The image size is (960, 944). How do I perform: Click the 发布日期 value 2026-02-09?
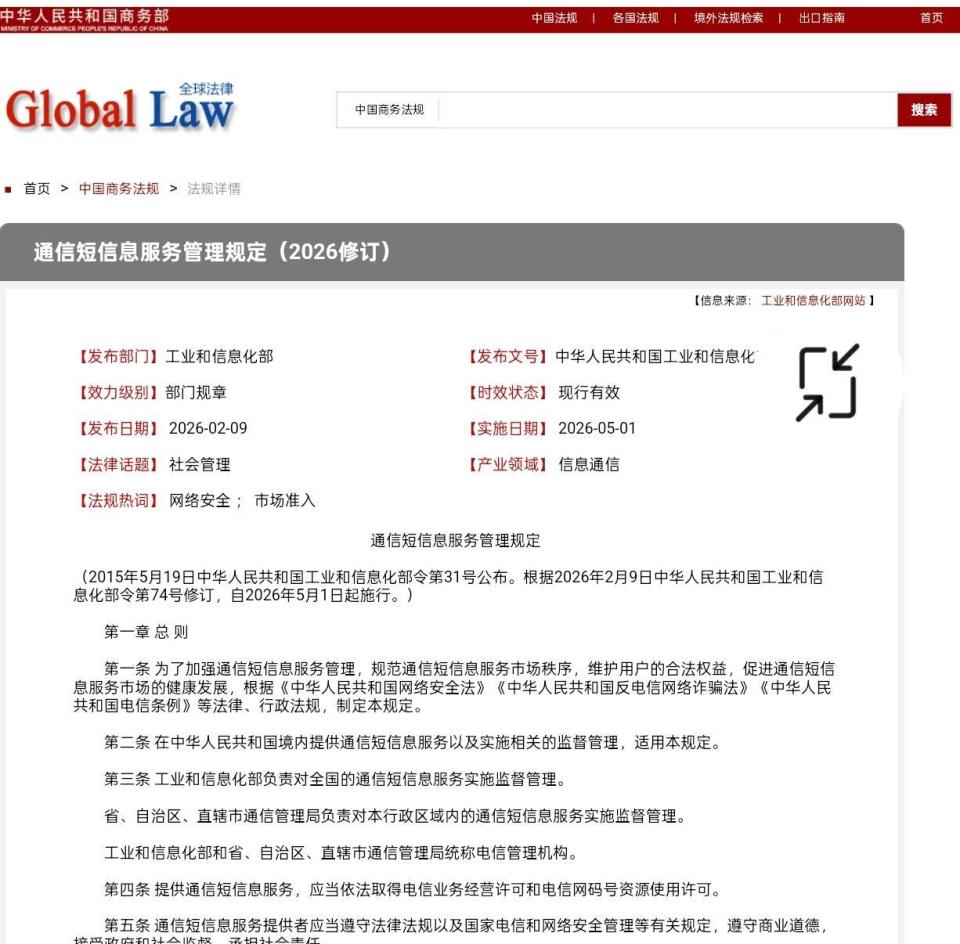pos(208,429)
